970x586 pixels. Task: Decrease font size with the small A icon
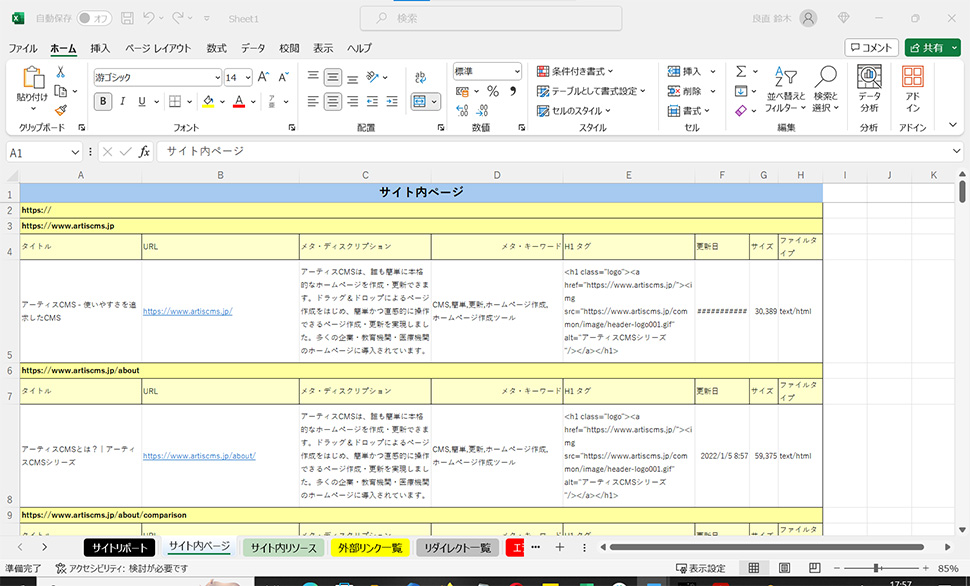(x=283, y=77)
